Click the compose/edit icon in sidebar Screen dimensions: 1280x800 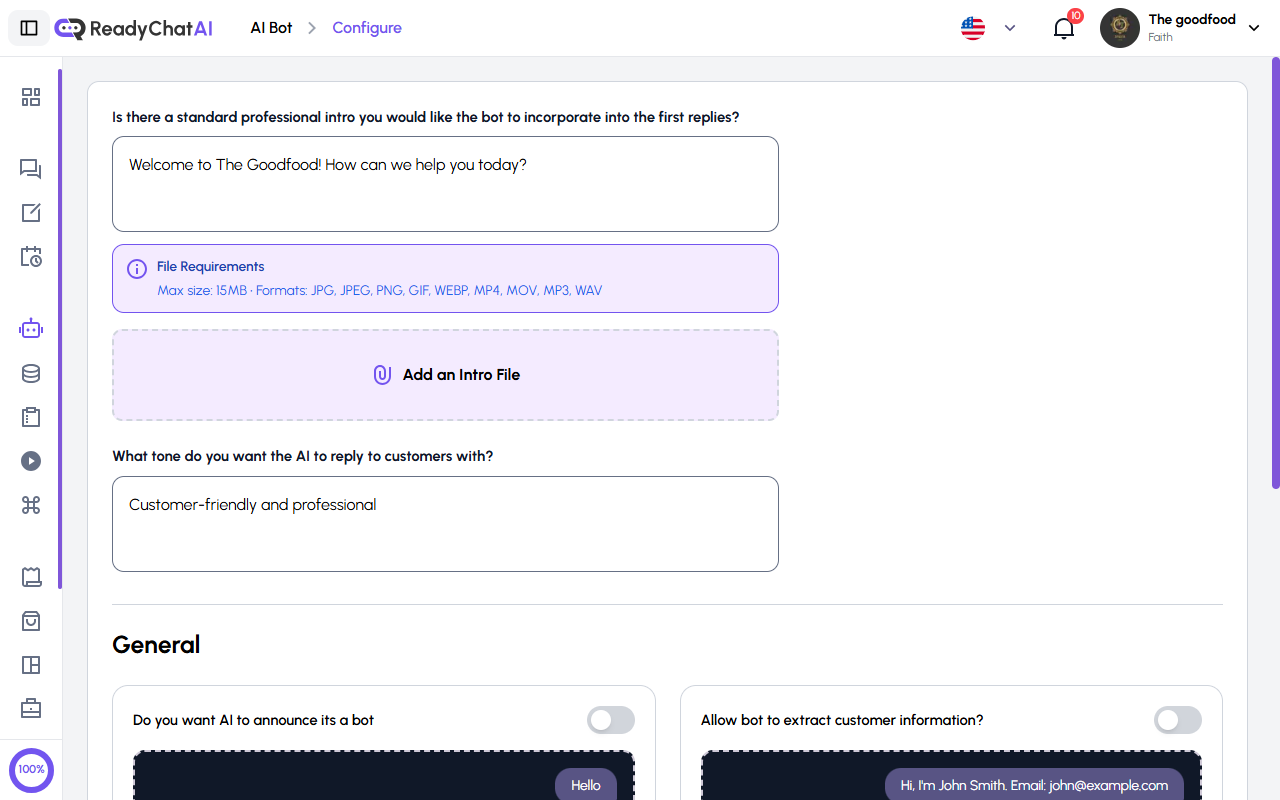30,213
